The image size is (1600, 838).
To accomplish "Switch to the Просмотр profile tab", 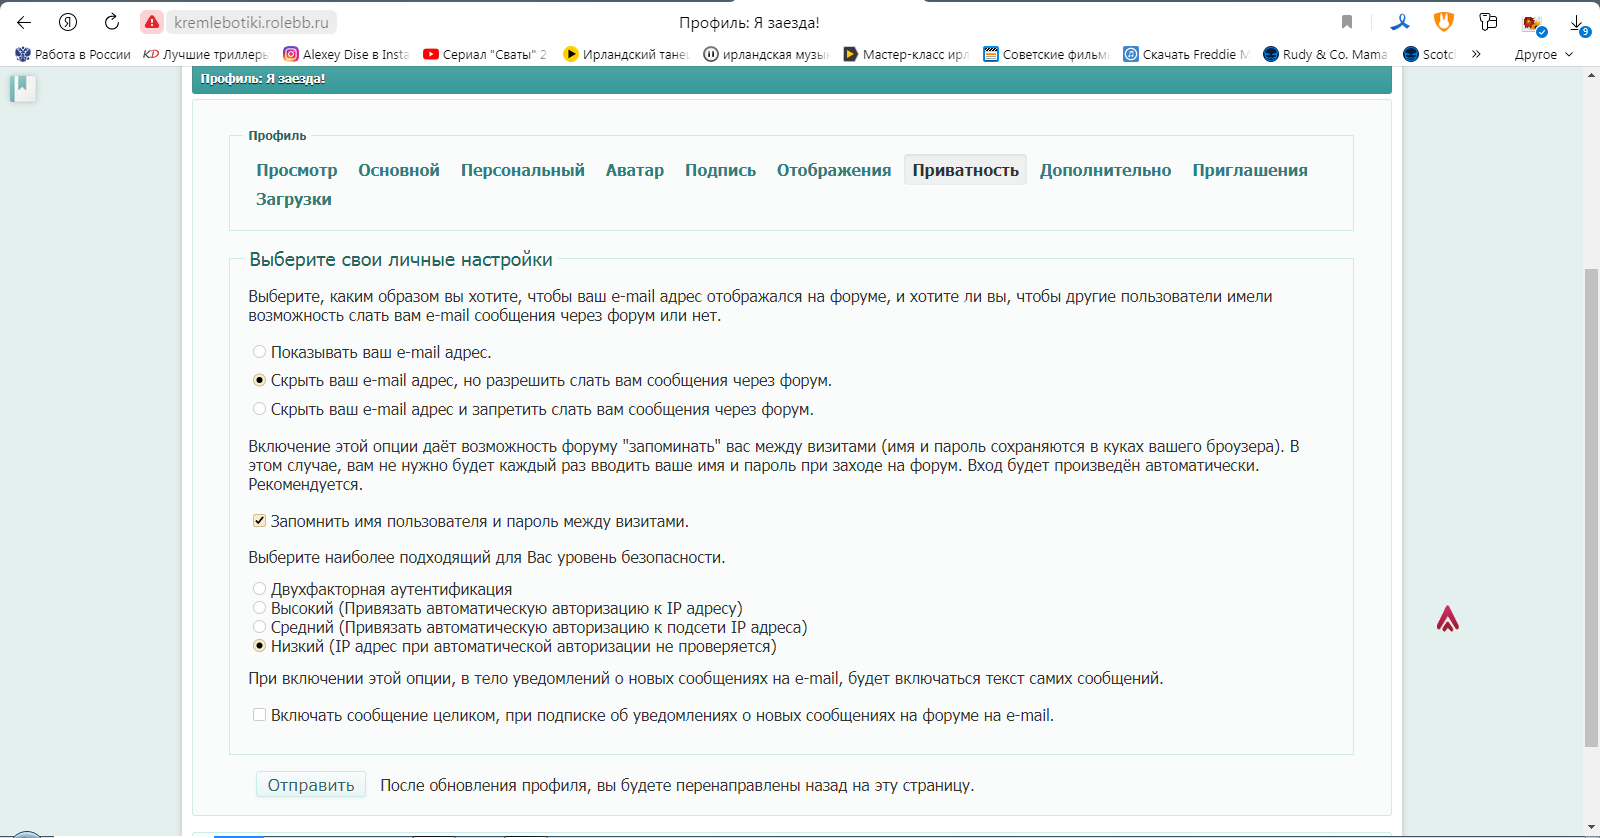I will (296, 170).
